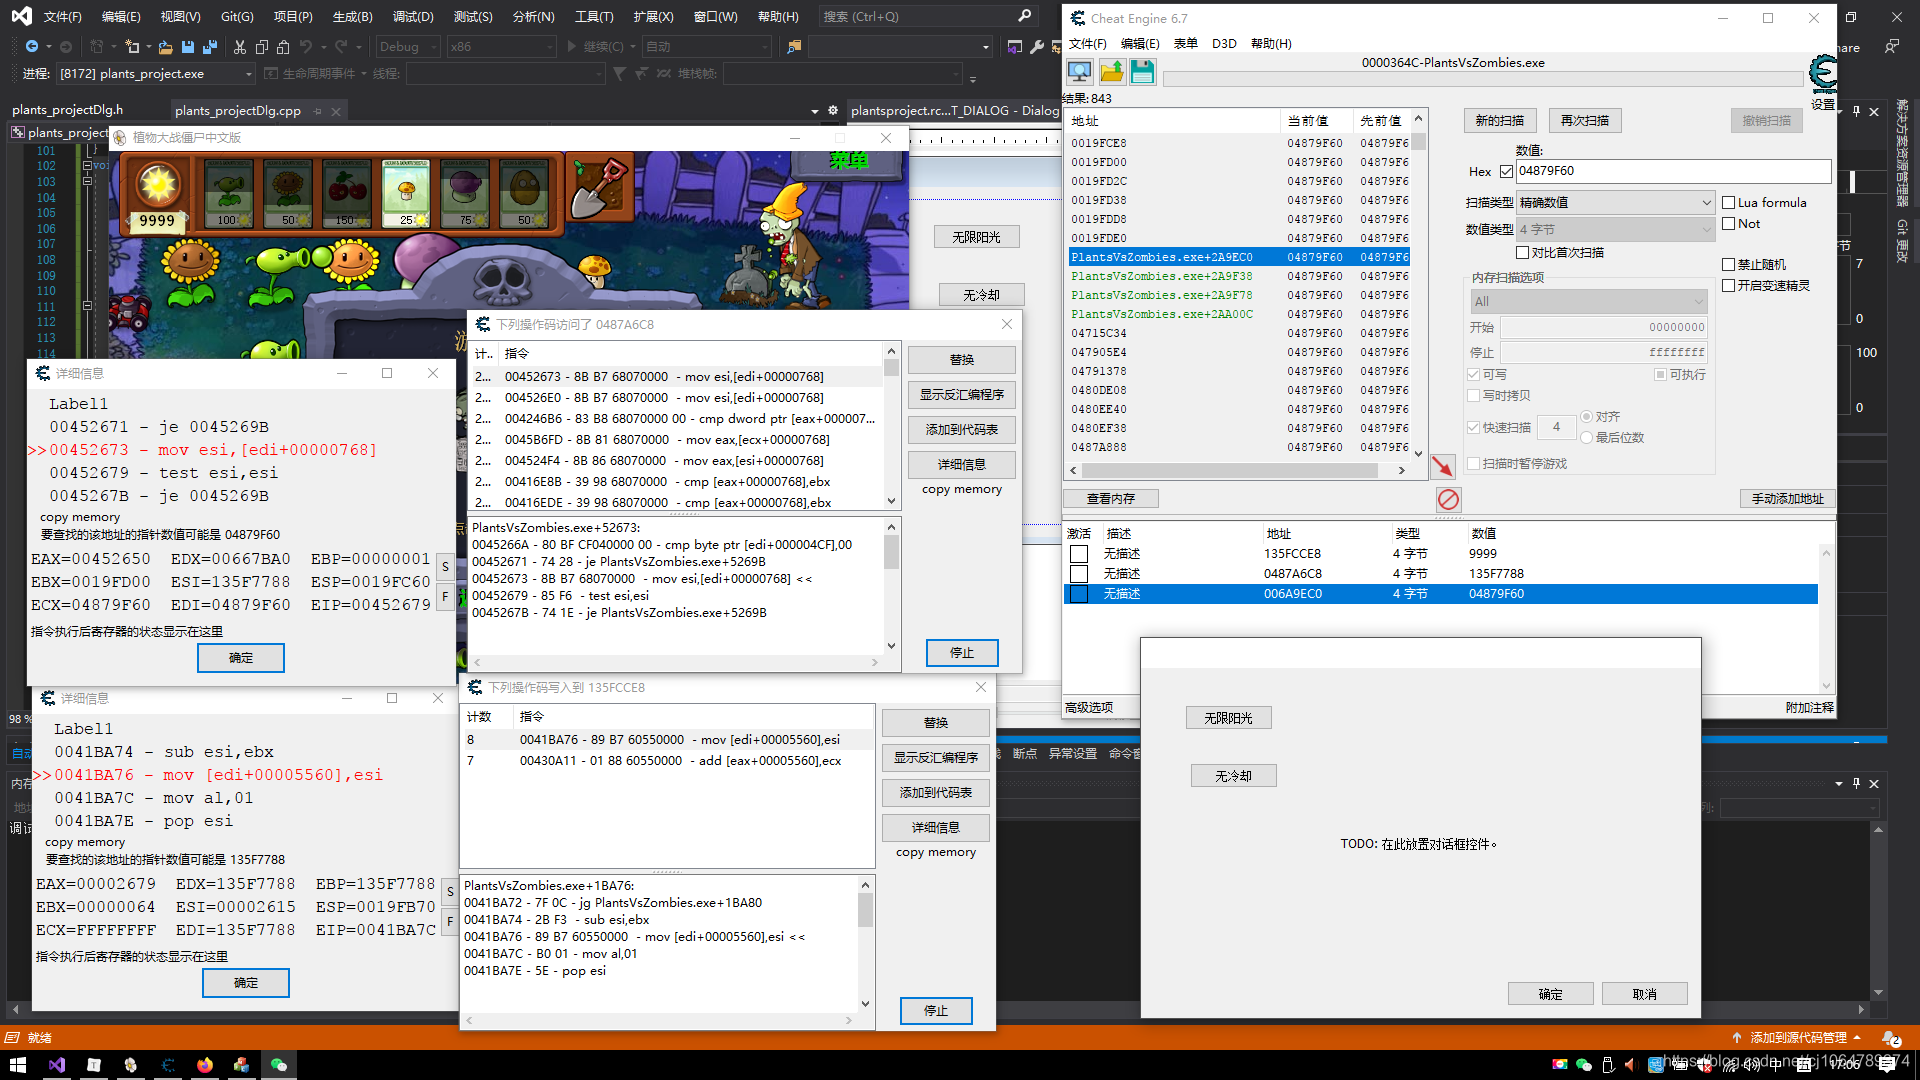This screenshot has width=1920, height=1080.
Task: Click the load table folder icon in Cheat Engine
Action: [x=1111, y=72]
